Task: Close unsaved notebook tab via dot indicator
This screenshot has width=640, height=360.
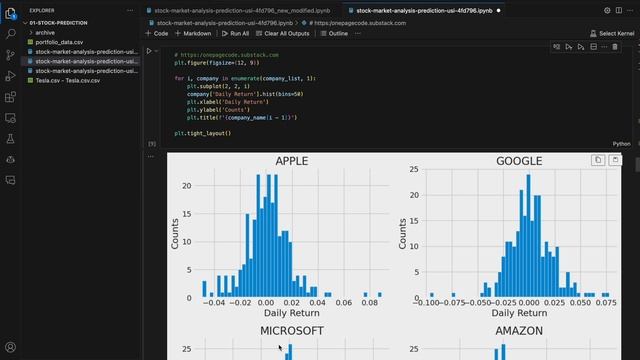Action: click(498, 11)
